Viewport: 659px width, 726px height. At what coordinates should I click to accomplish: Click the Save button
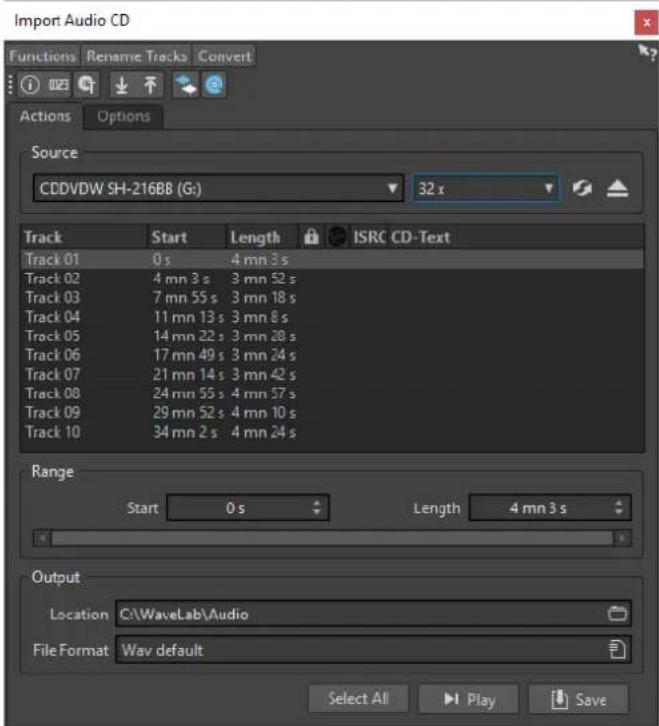(578, 698)
